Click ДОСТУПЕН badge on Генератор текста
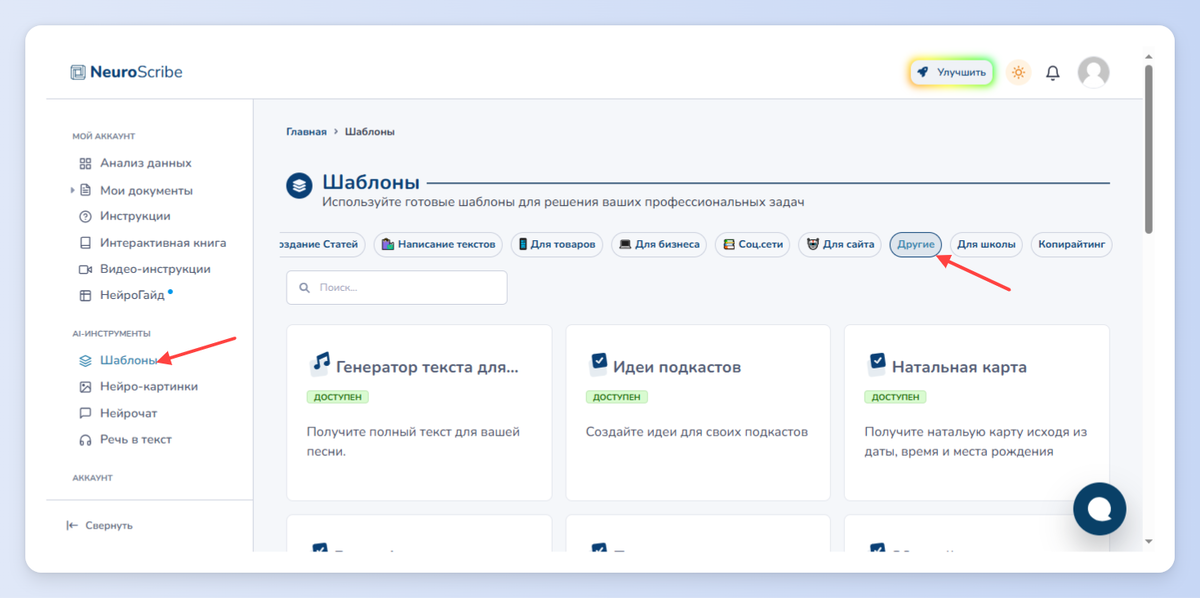 [338, 397]
